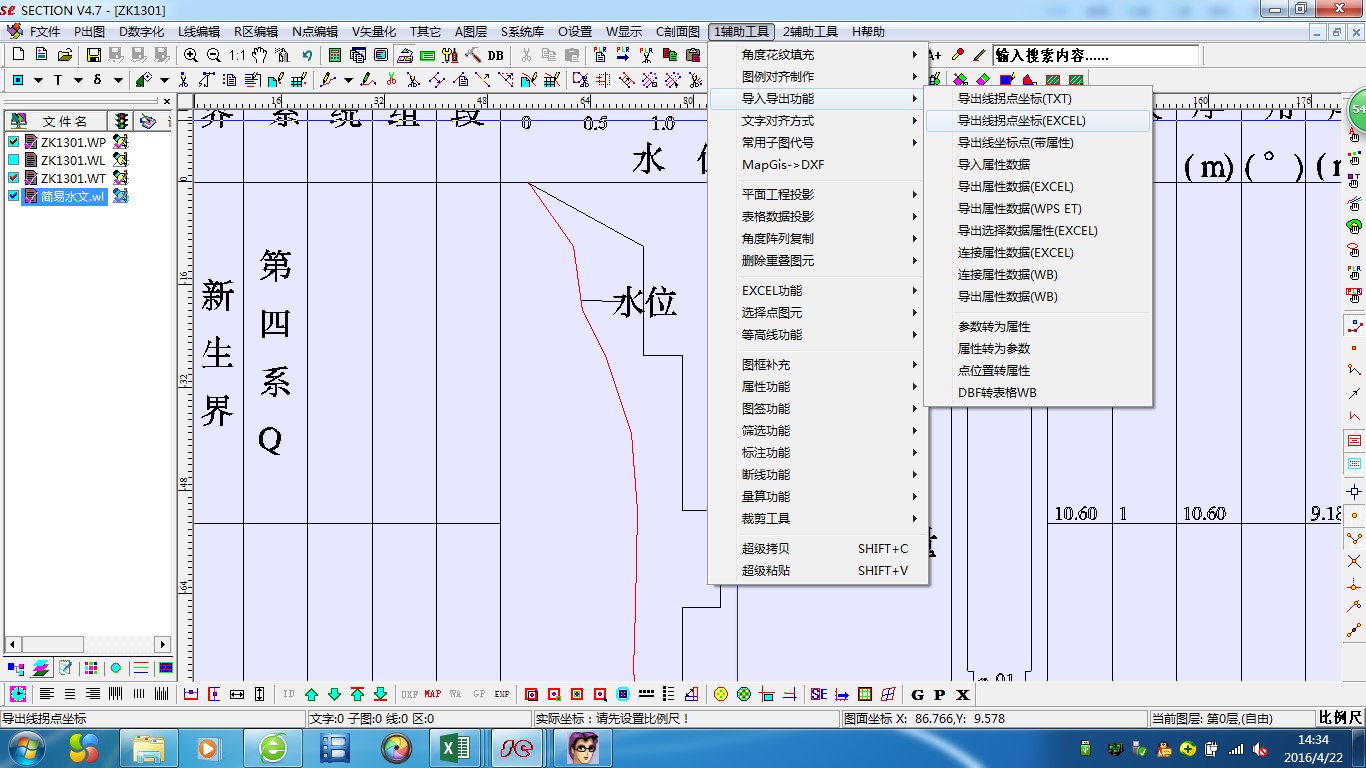Choose MapGis->DXF menu entry
The image size is (1366, 768).
click(x=818, y=165)
